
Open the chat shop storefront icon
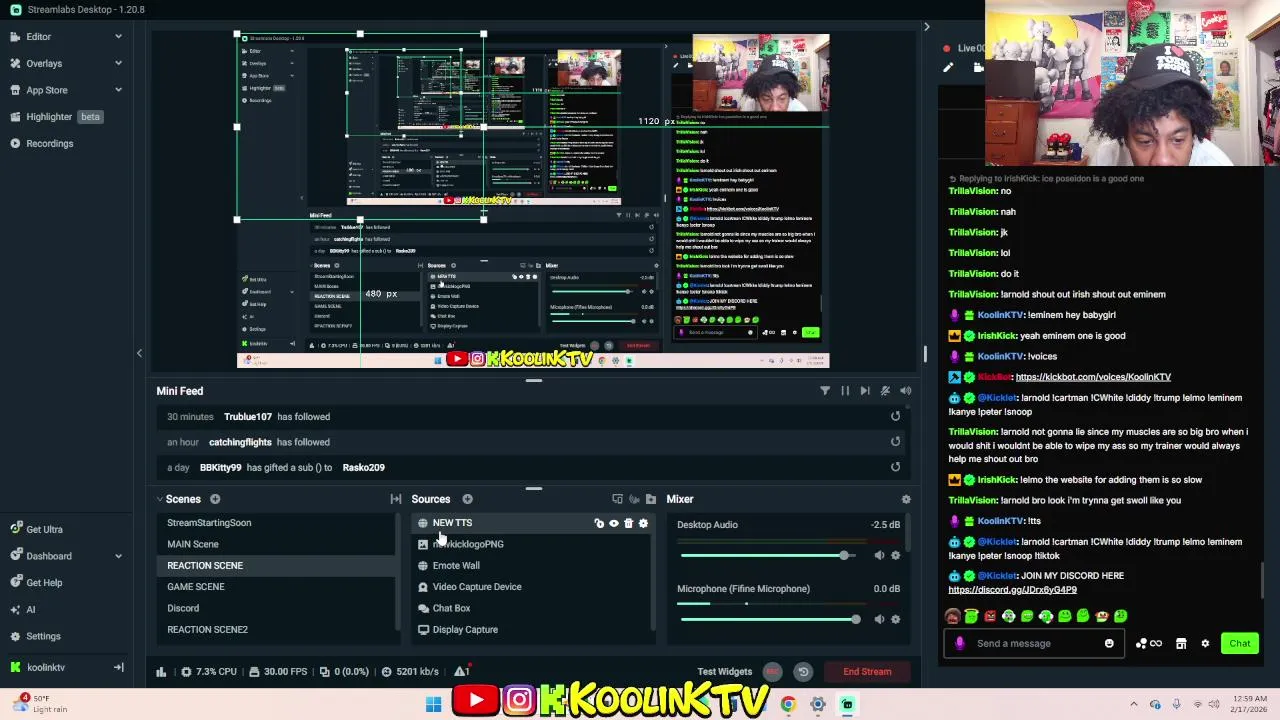point(1181,644)
